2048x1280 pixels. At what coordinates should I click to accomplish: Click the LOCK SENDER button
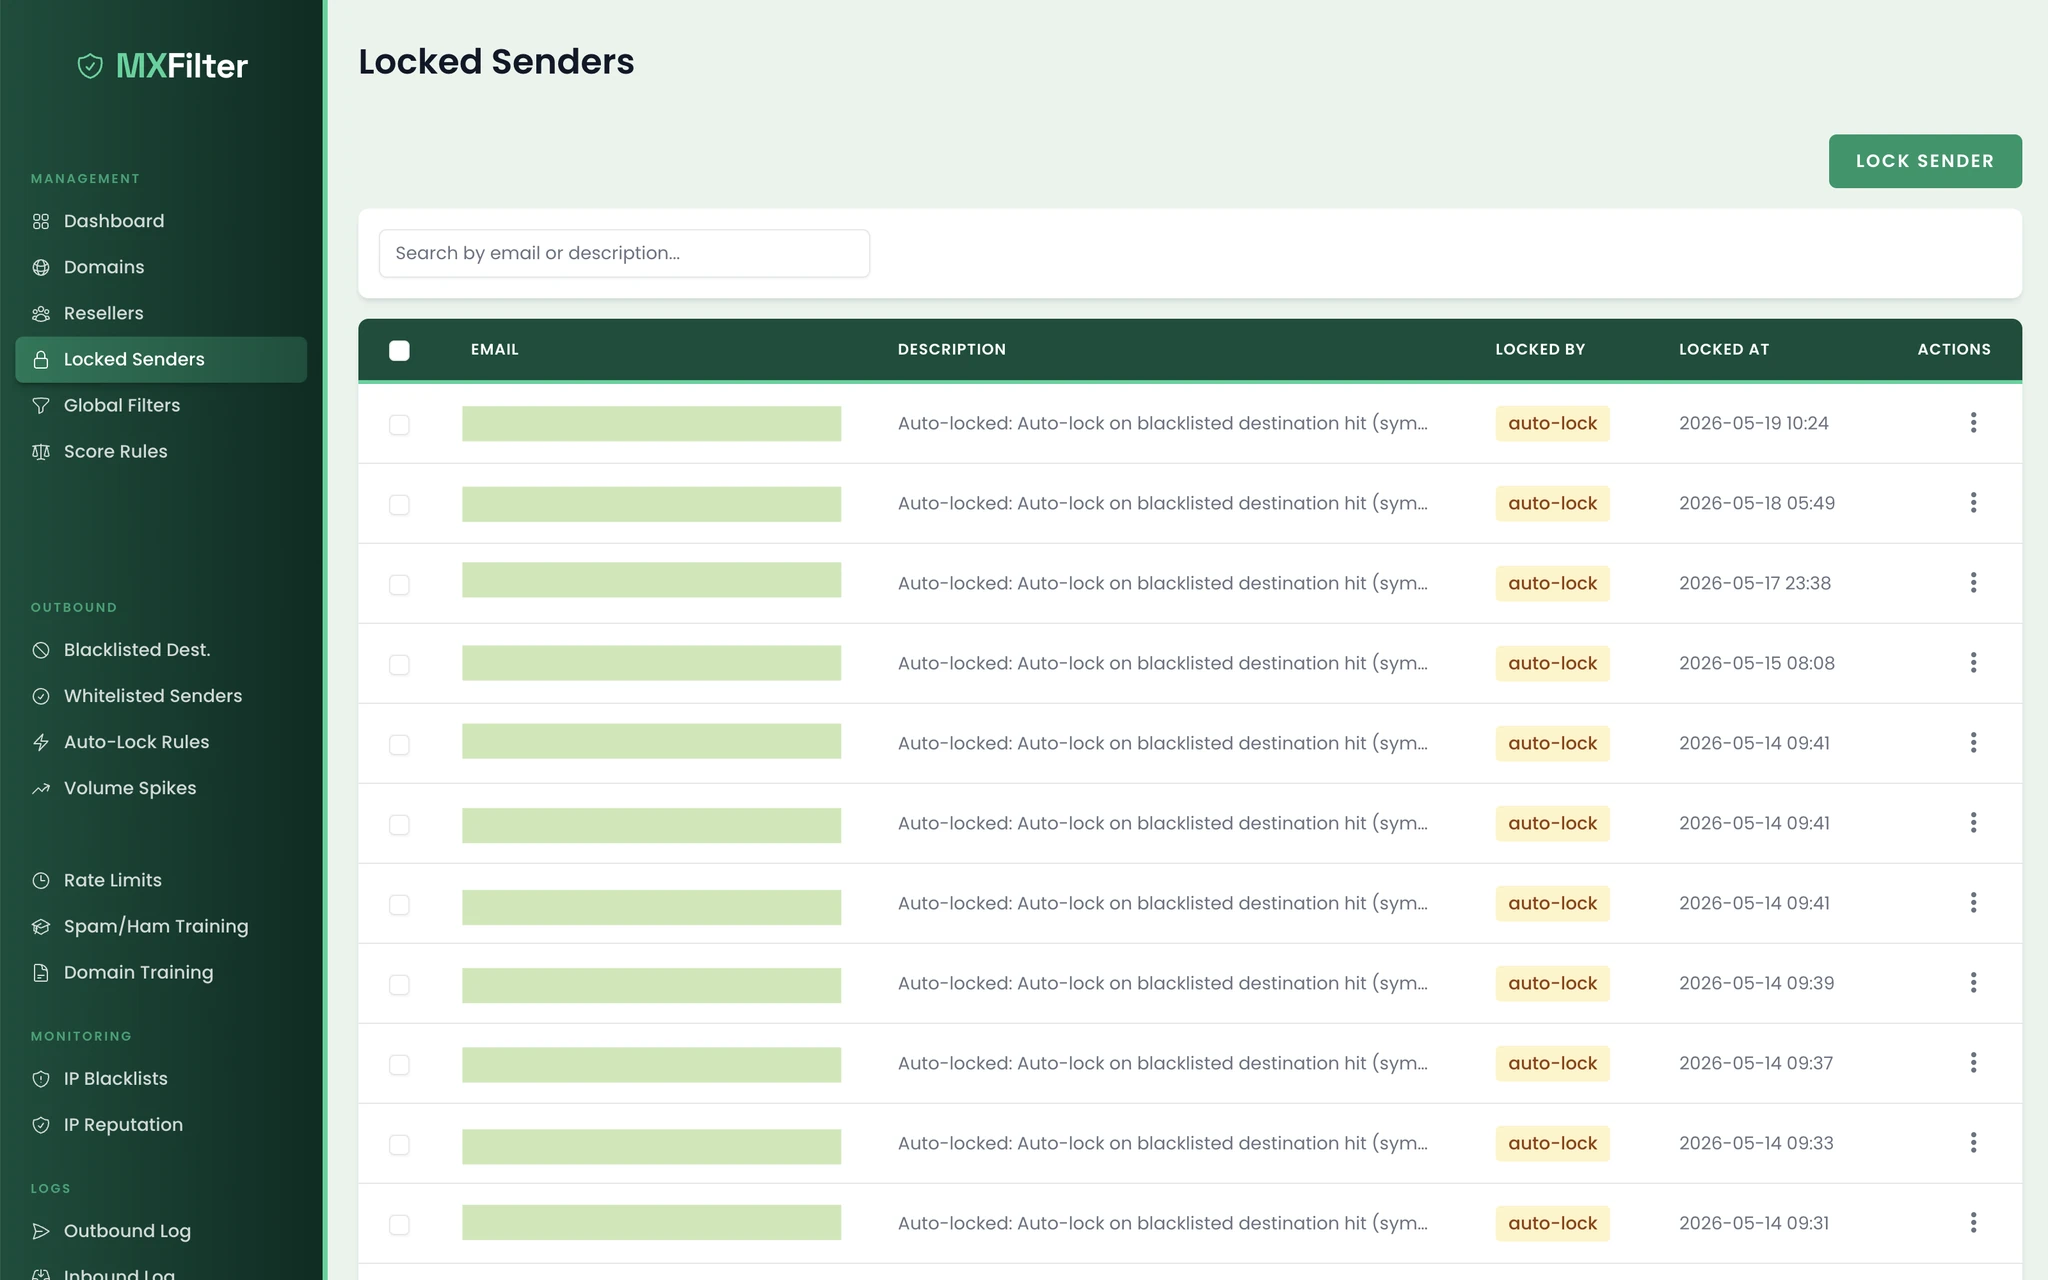pos(1925,161)
